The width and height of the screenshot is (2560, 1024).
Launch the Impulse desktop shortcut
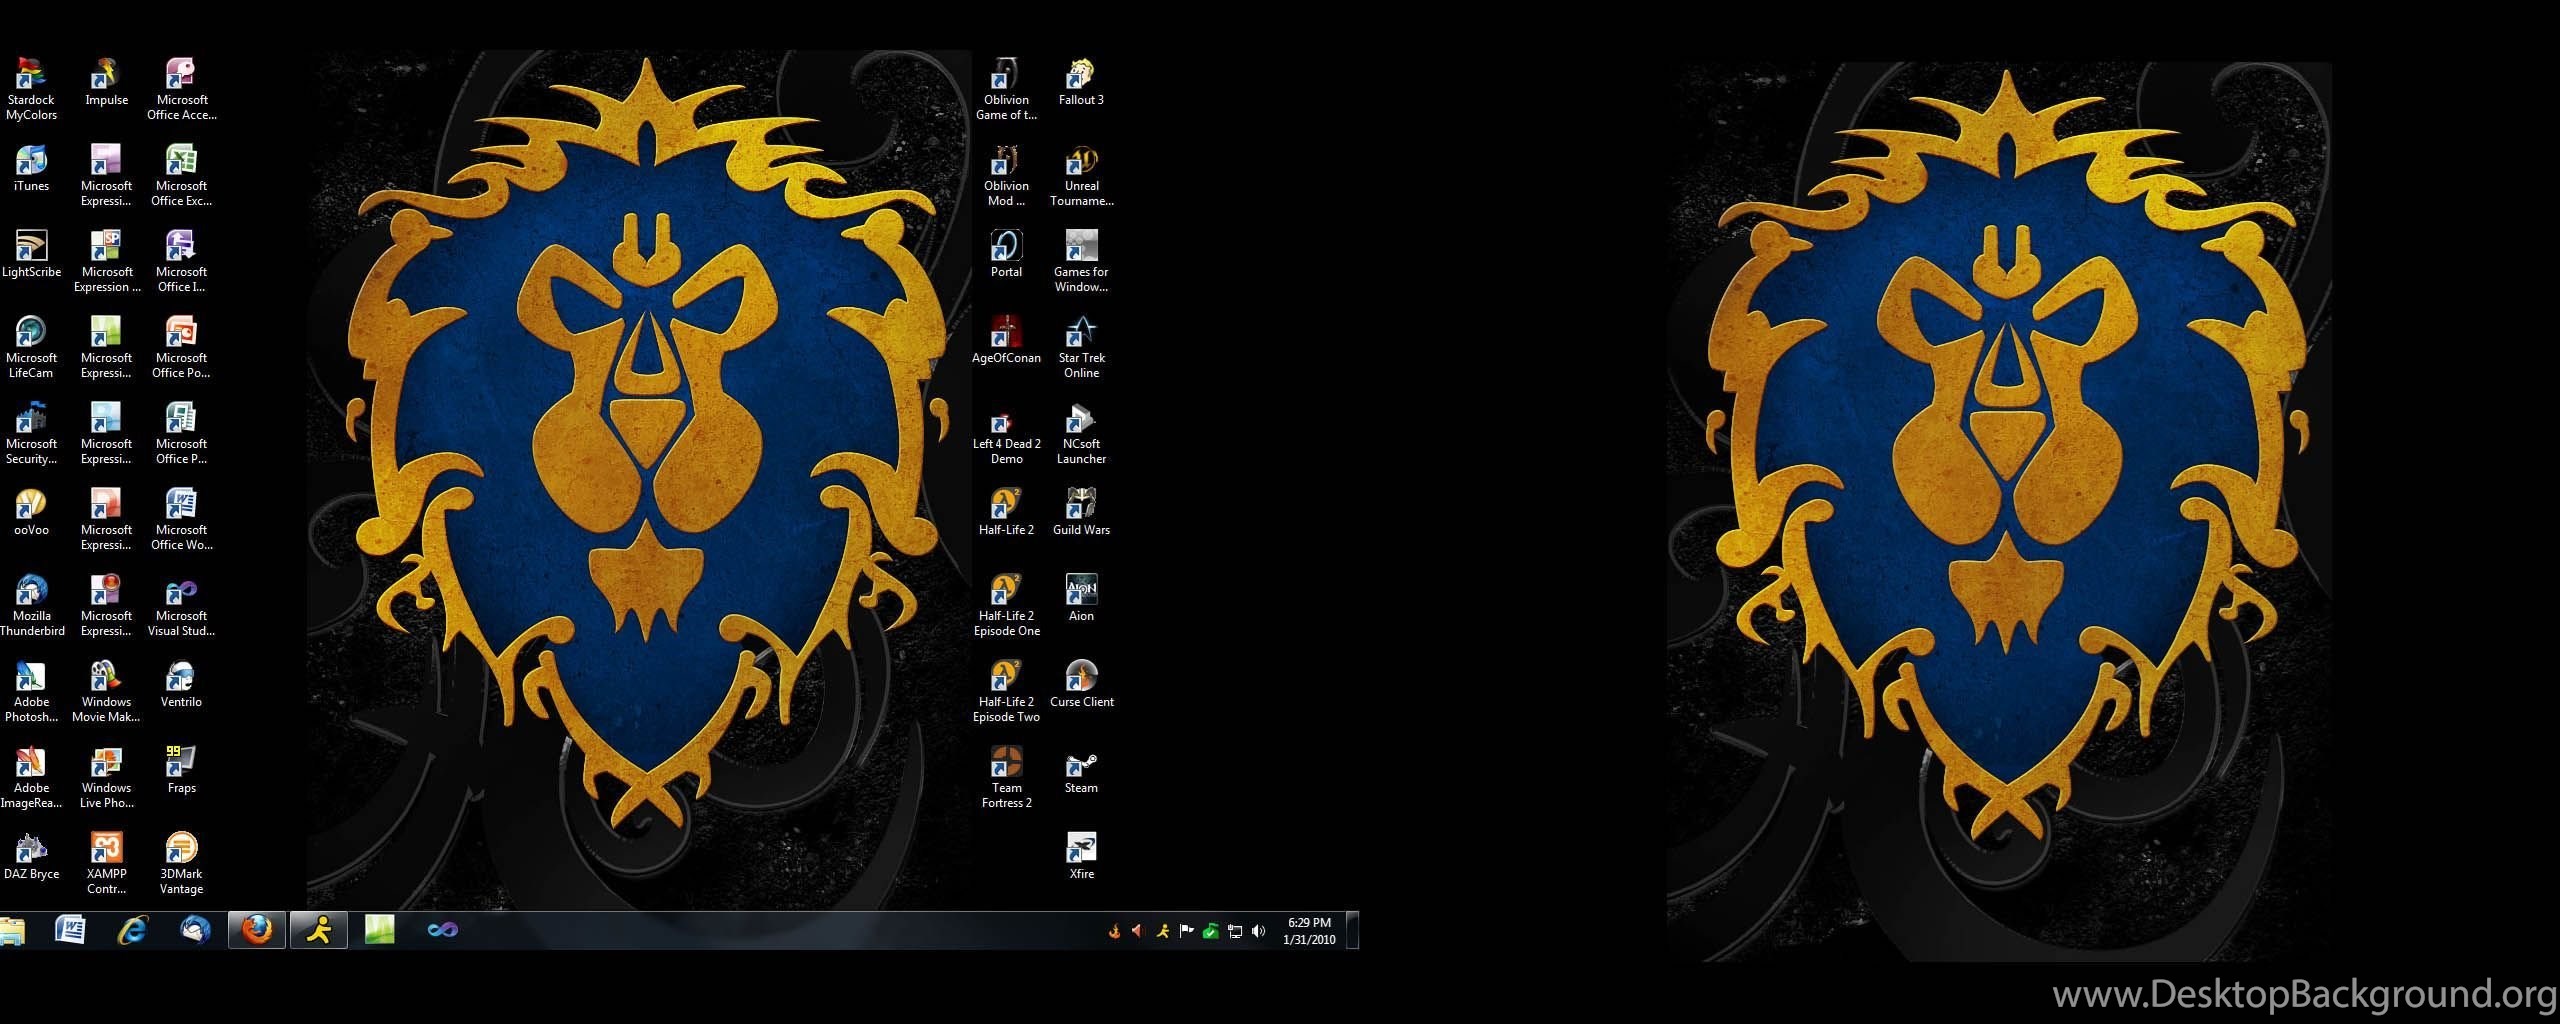[106, 82]
